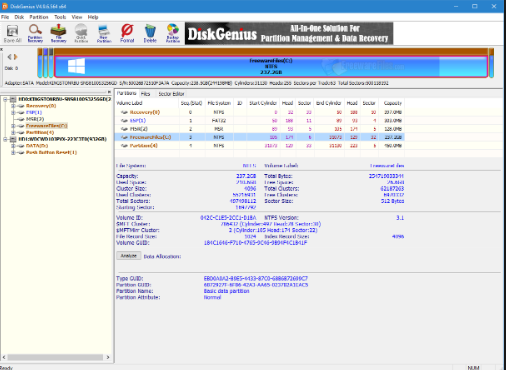Open the Partition menu

[x=39, y=17]
